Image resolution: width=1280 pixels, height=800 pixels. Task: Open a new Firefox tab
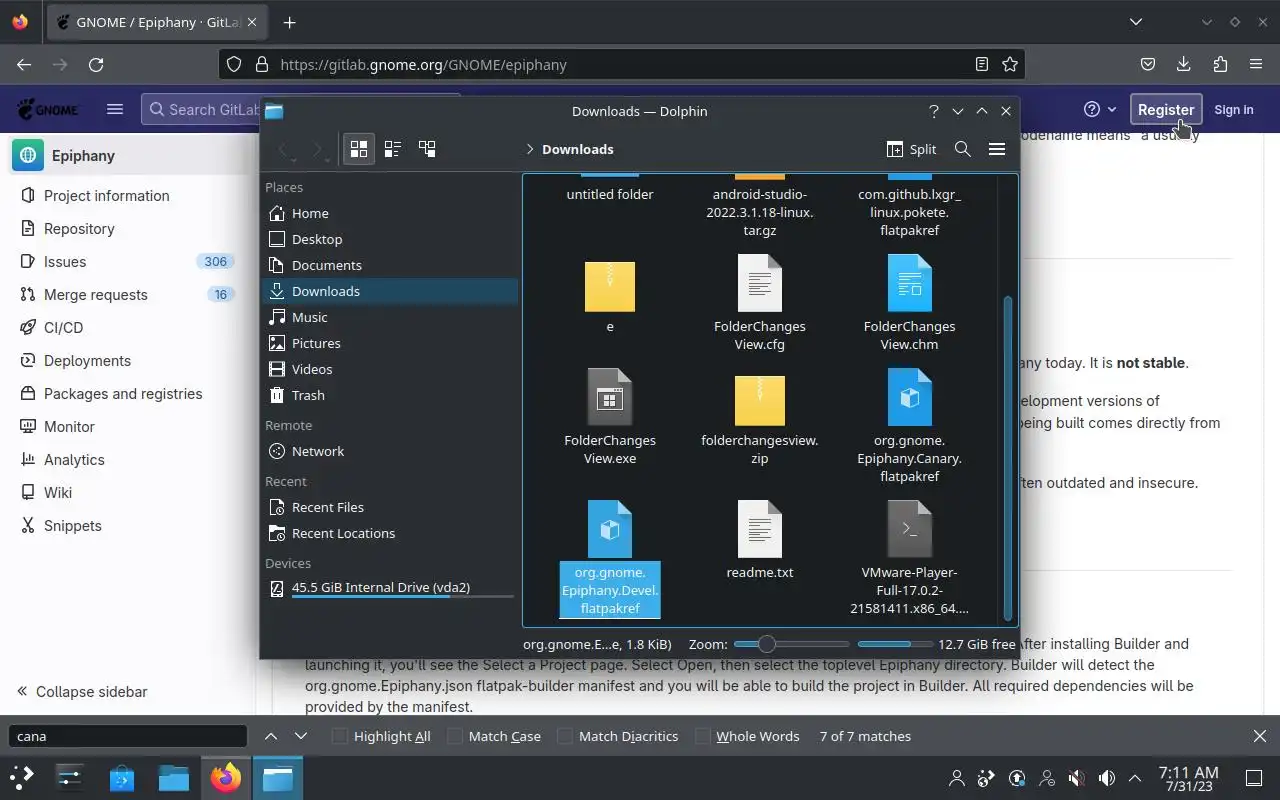point(289,22)
